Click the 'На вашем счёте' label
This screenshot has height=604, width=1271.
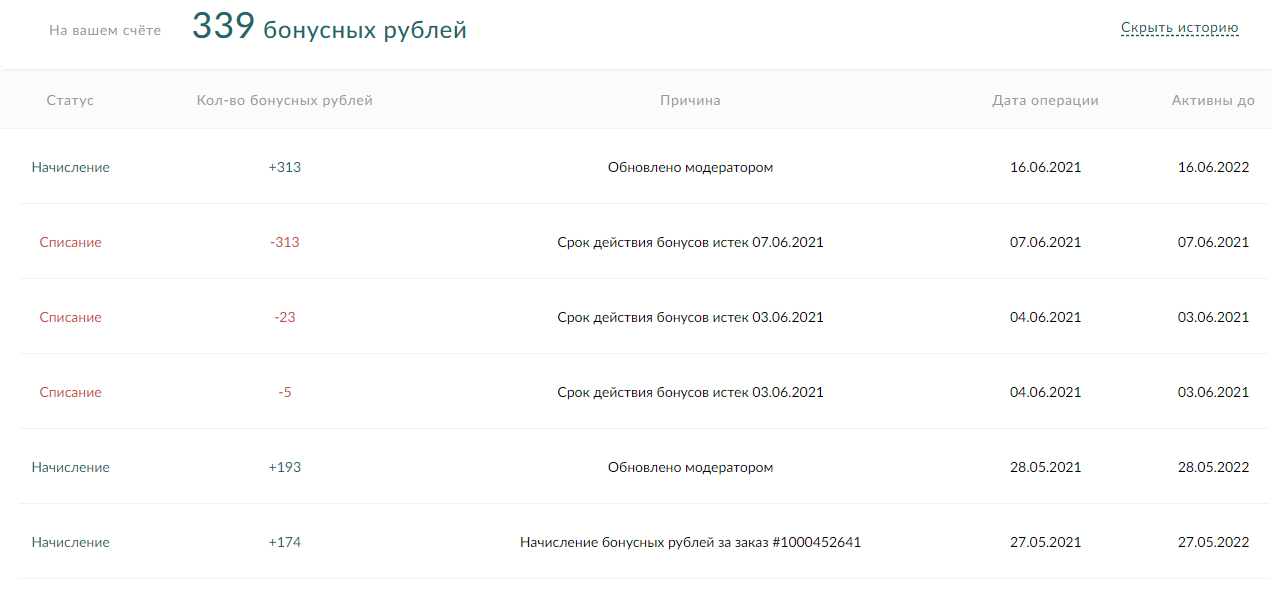105,31
